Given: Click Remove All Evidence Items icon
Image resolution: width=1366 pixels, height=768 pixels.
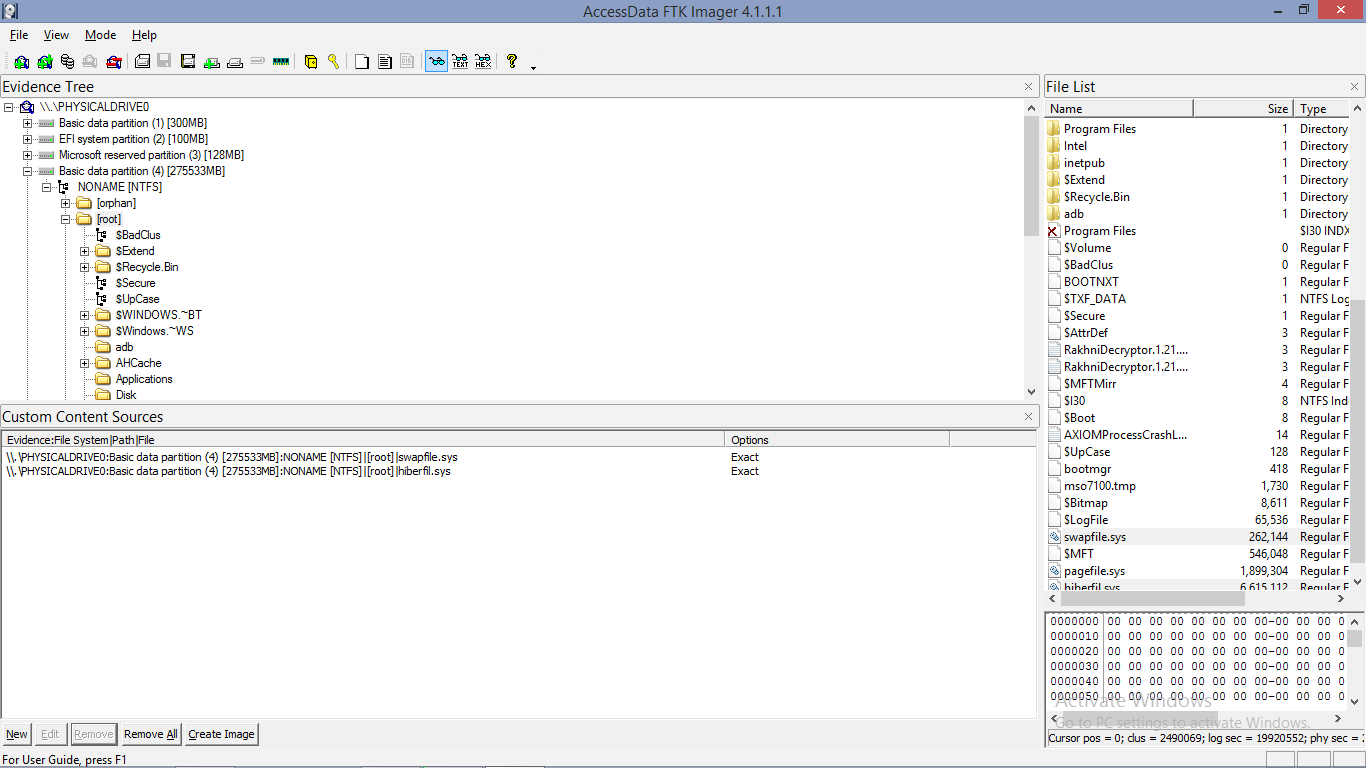Looking at the screenshot, I should tap(113, 61).
